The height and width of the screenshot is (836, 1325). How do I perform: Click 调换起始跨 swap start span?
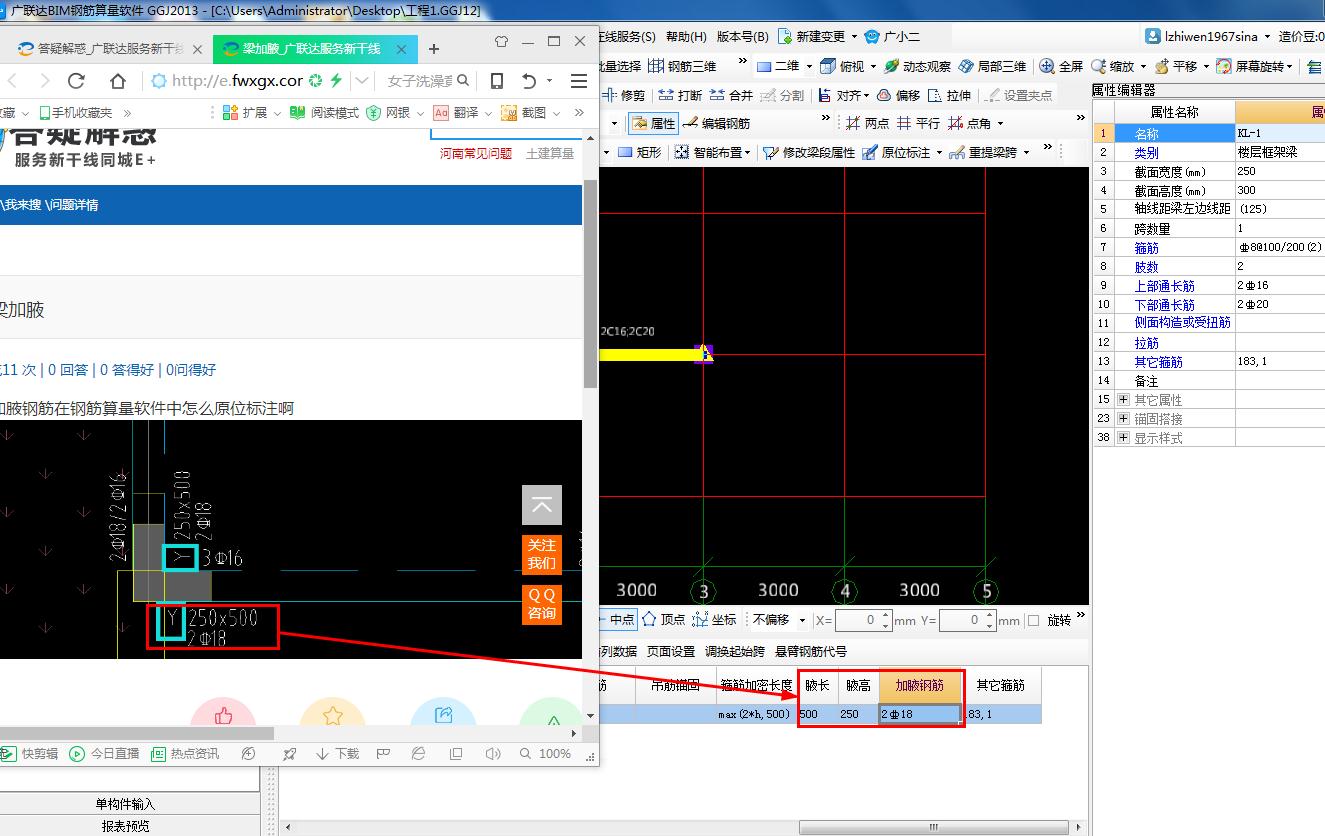click(x=734, y=651)
